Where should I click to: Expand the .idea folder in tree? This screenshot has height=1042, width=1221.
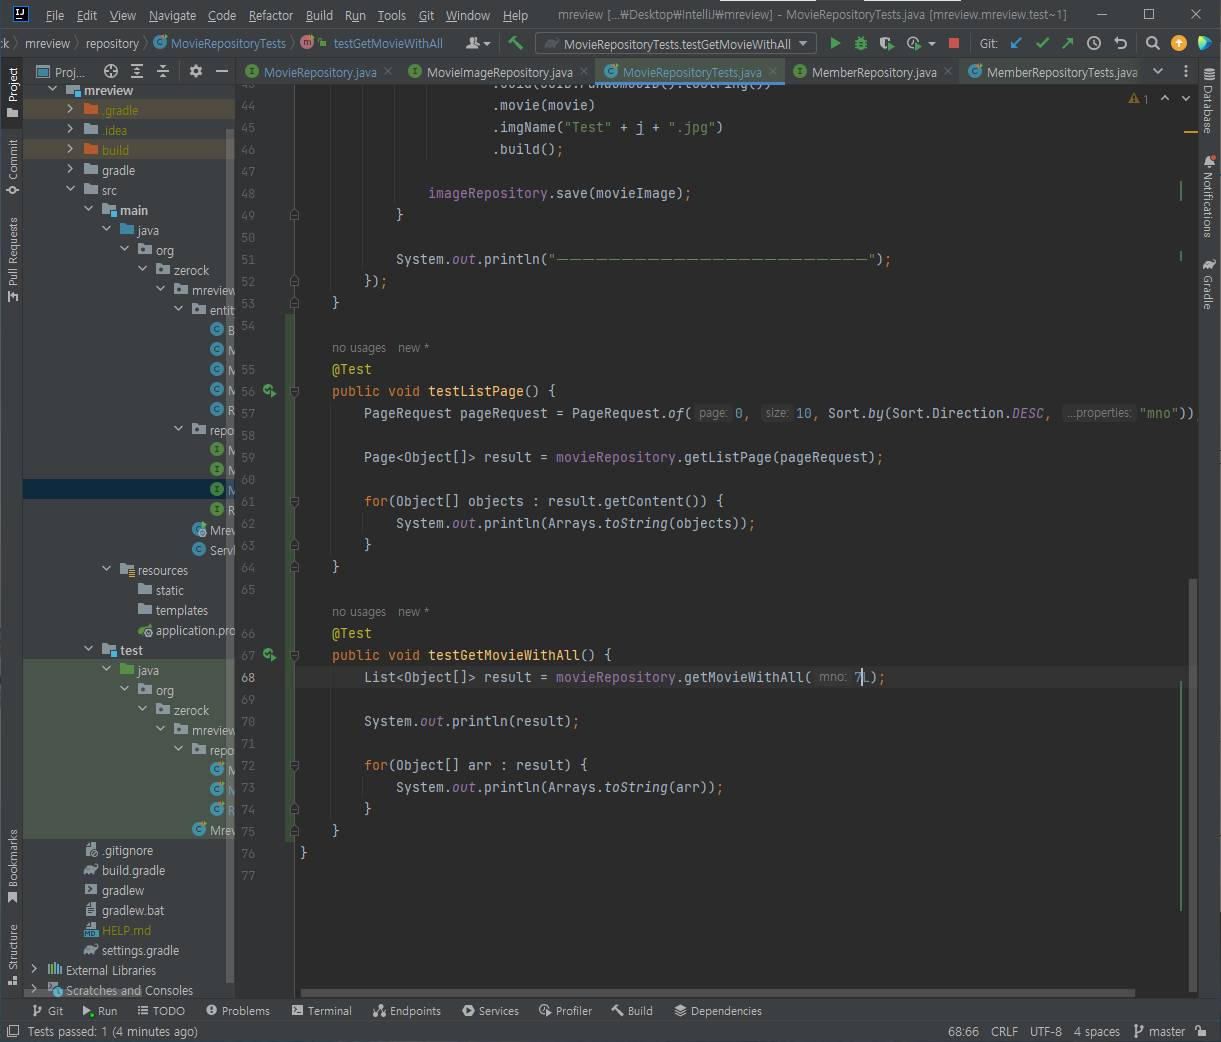click(x=70, y=130)
